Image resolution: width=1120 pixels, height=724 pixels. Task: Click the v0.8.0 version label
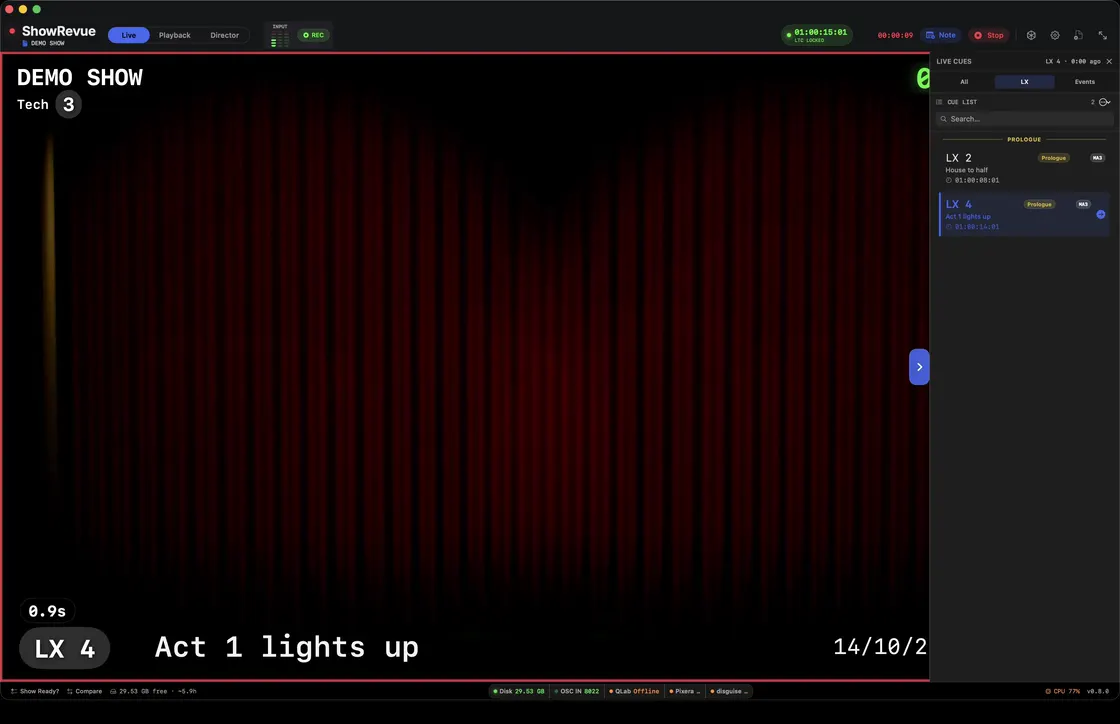click(1098, 691)
